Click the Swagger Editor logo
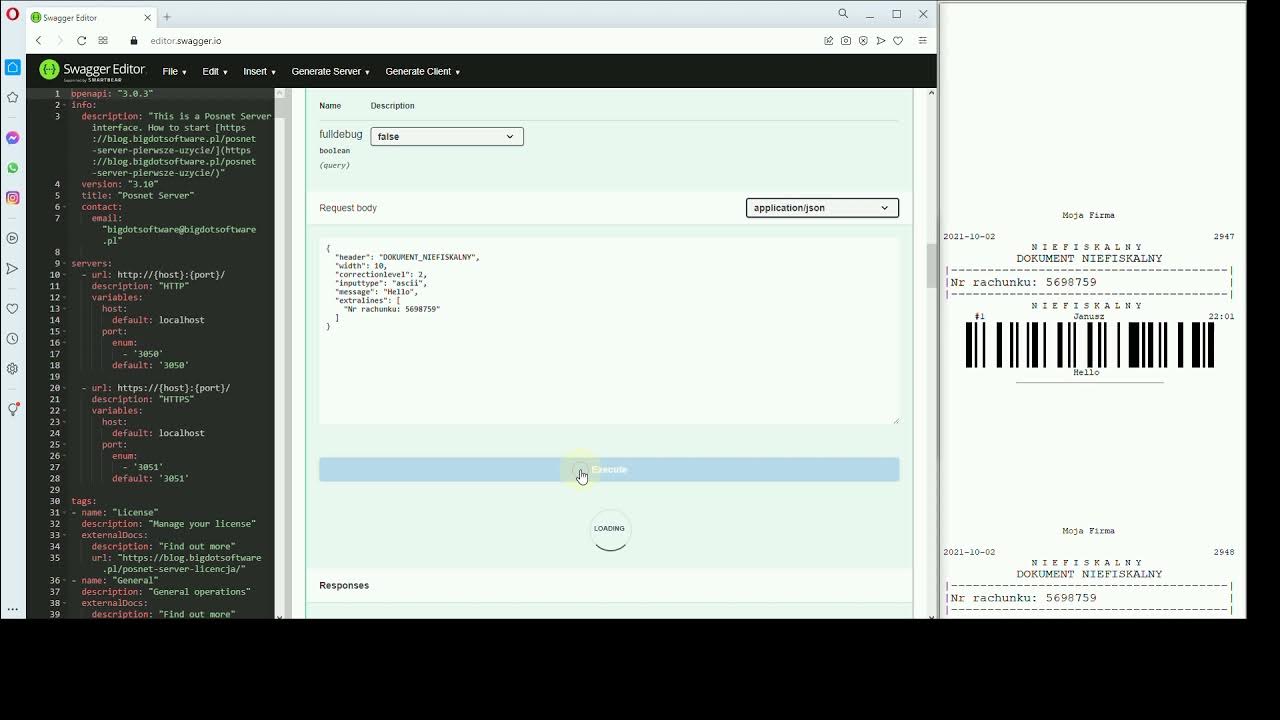 [x=92, y=71]
